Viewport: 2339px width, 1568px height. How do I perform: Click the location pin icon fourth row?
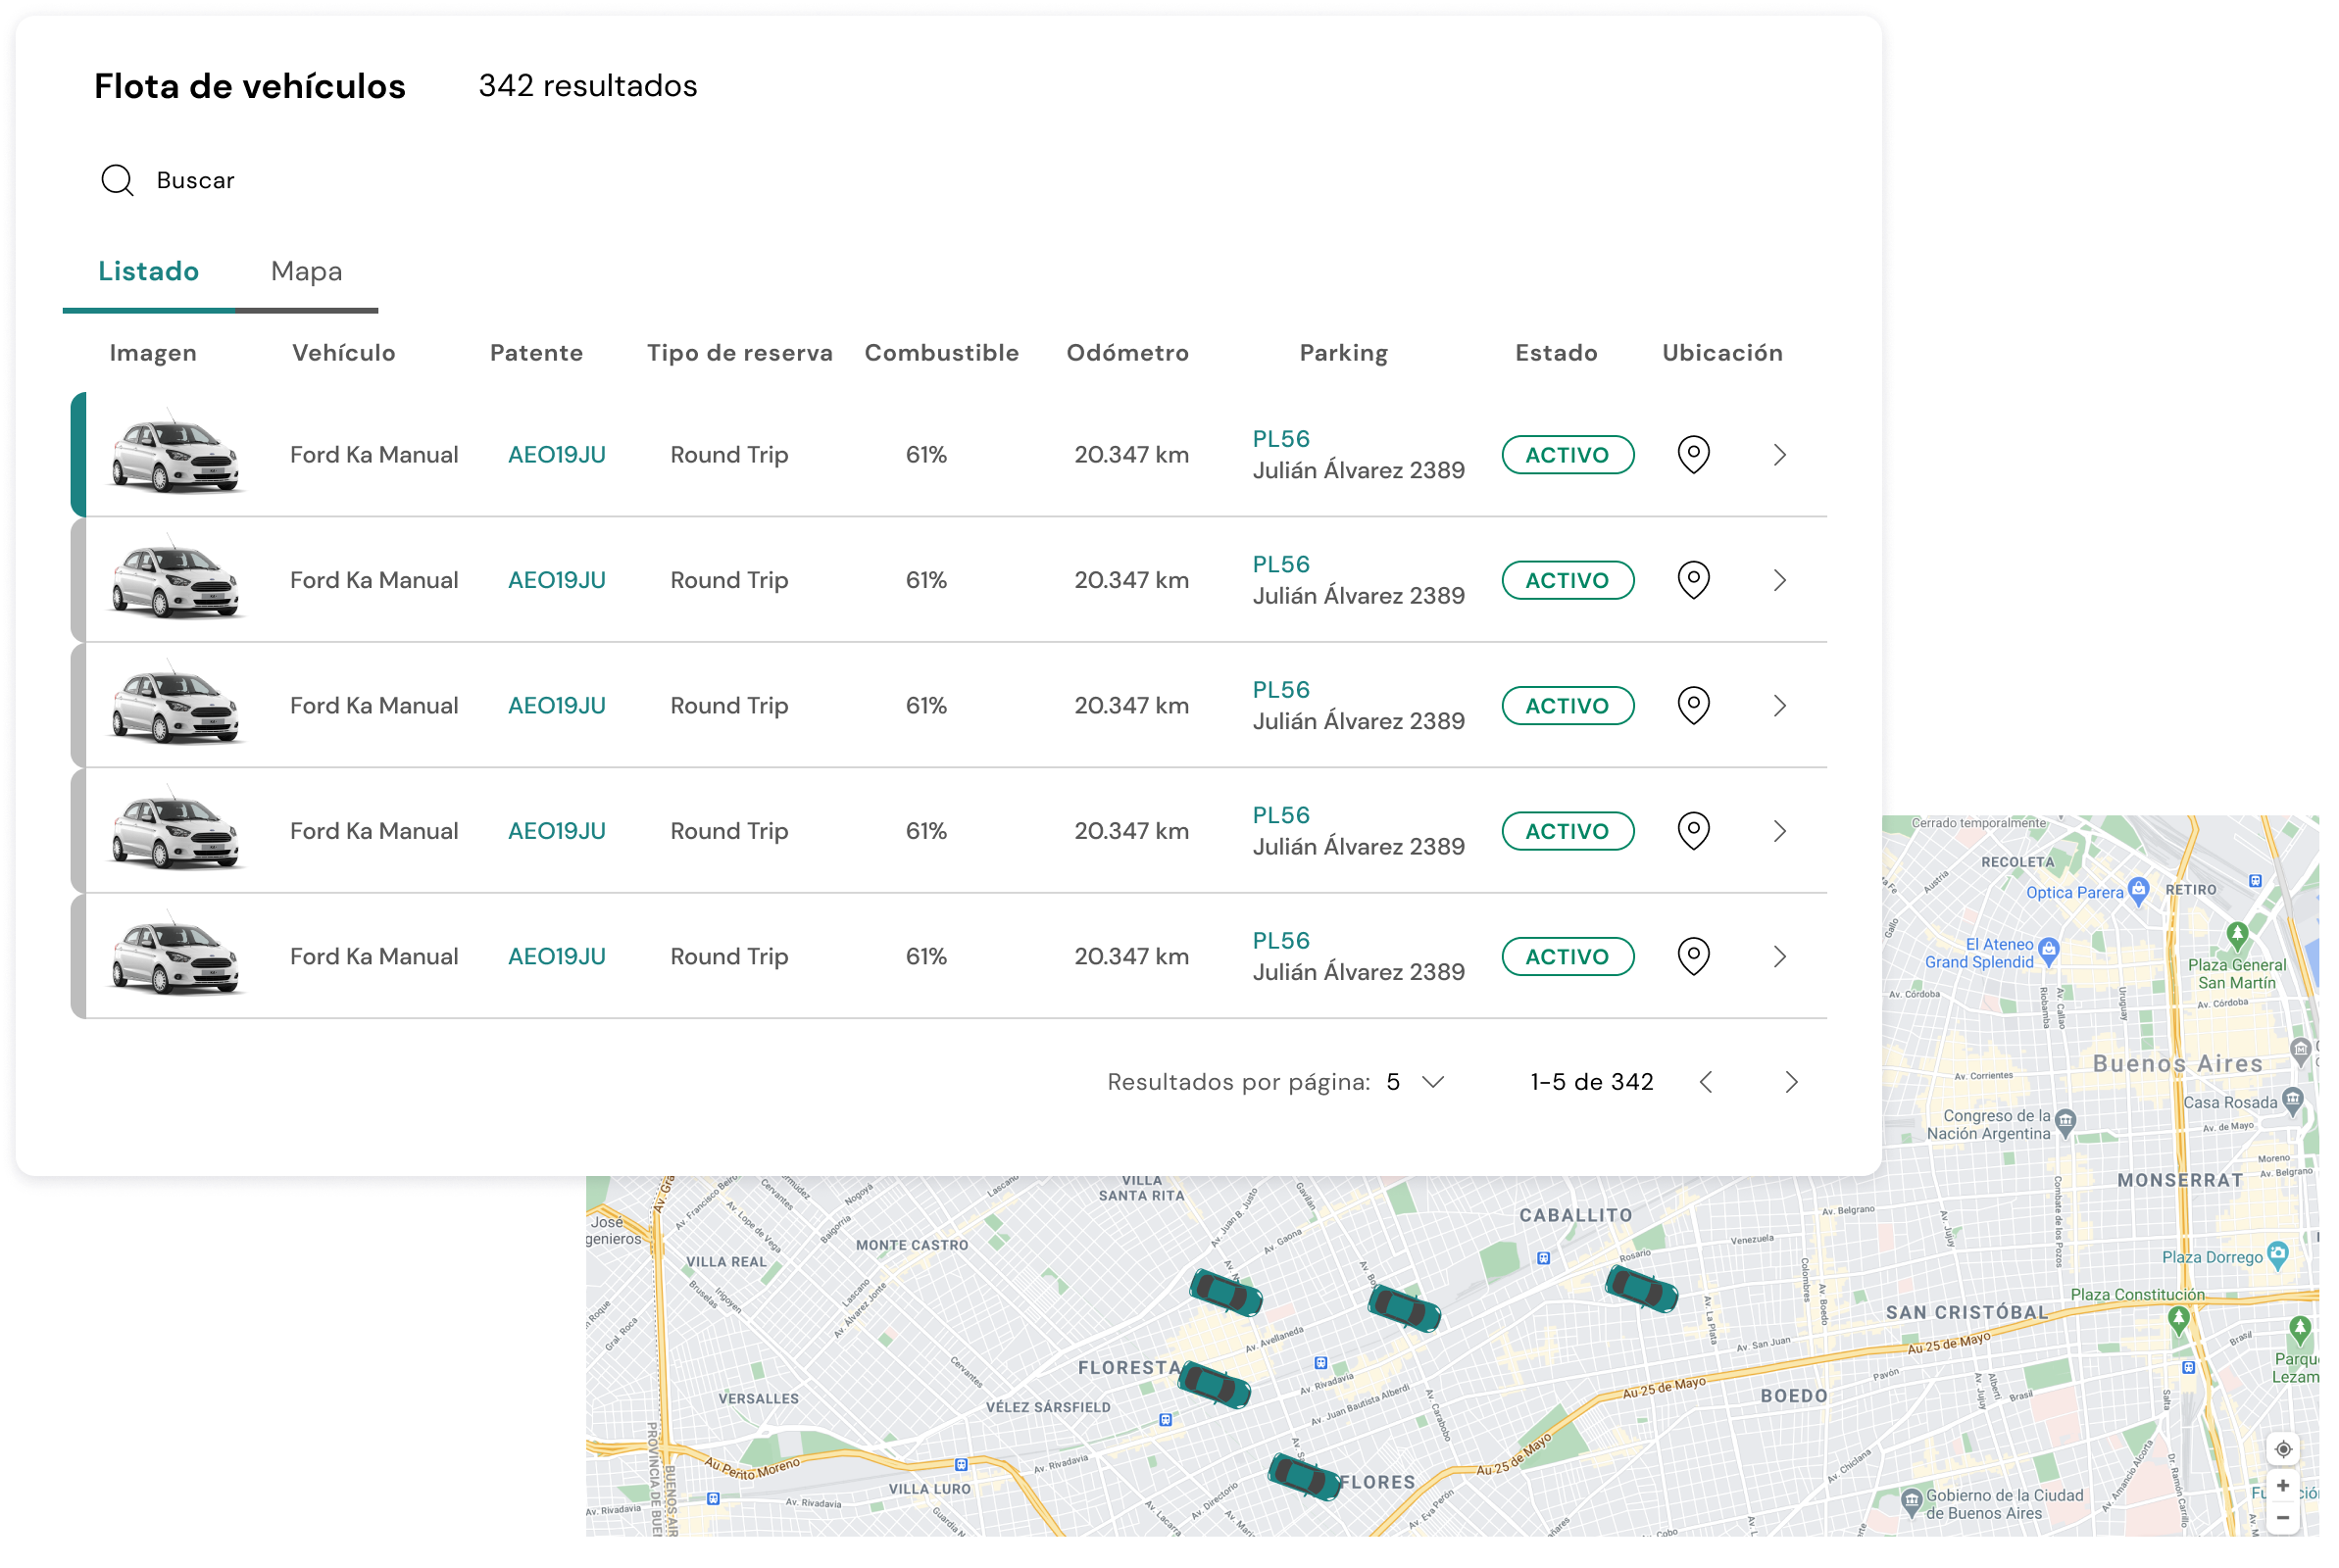pyautogui.click(x=1693, y=829)
